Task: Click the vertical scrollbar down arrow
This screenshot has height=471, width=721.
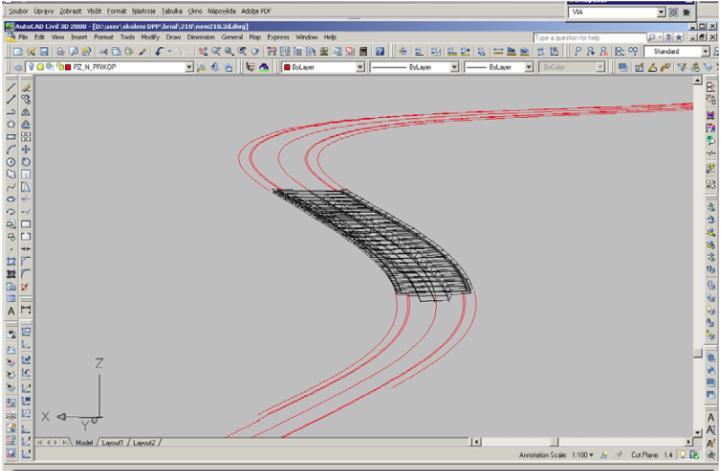Action: (x=698, y=432)
